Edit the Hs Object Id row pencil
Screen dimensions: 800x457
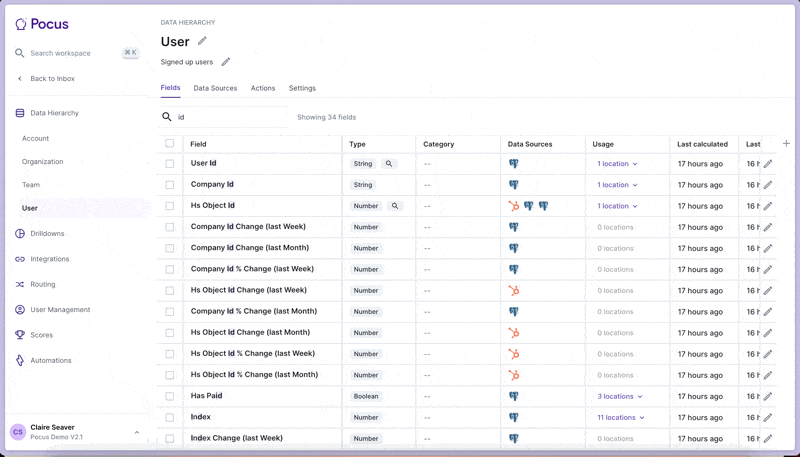(768, 206)
